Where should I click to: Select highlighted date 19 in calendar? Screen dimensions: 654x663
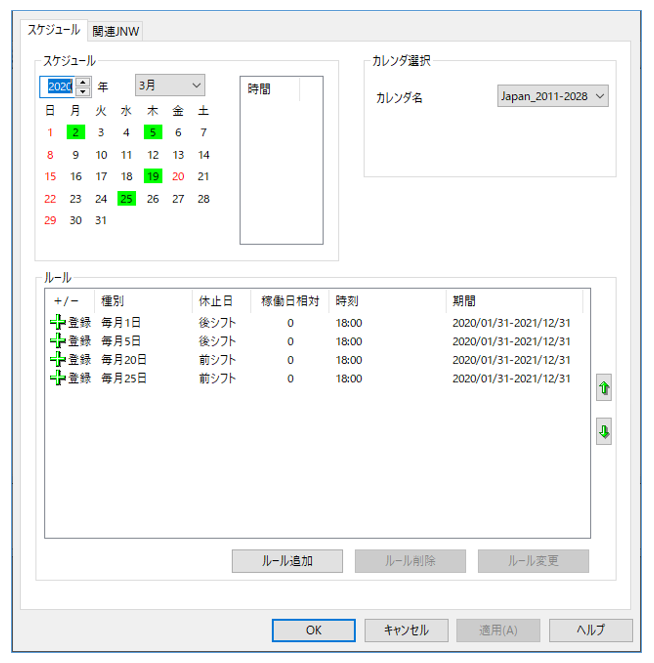[152, 176]
